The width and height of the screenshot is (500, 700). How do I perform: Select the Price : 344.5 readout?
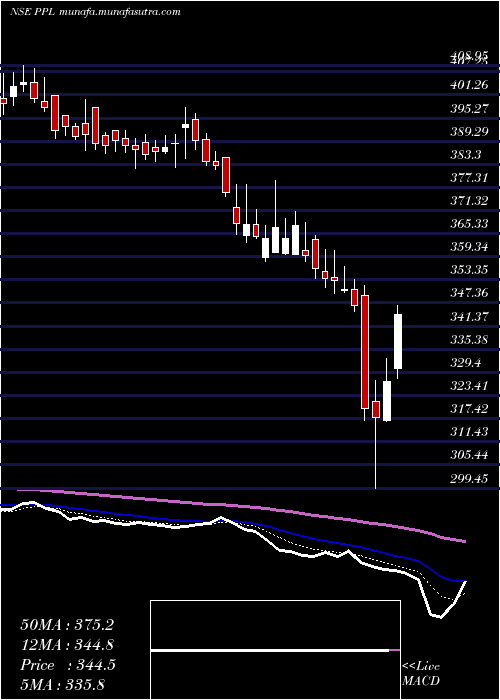click(68, 665)
